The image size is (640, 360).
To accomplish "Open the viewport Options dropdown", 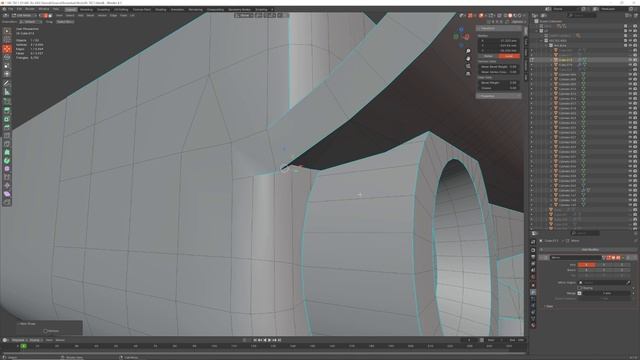I will pyautogui.click(x=518, y=22).
